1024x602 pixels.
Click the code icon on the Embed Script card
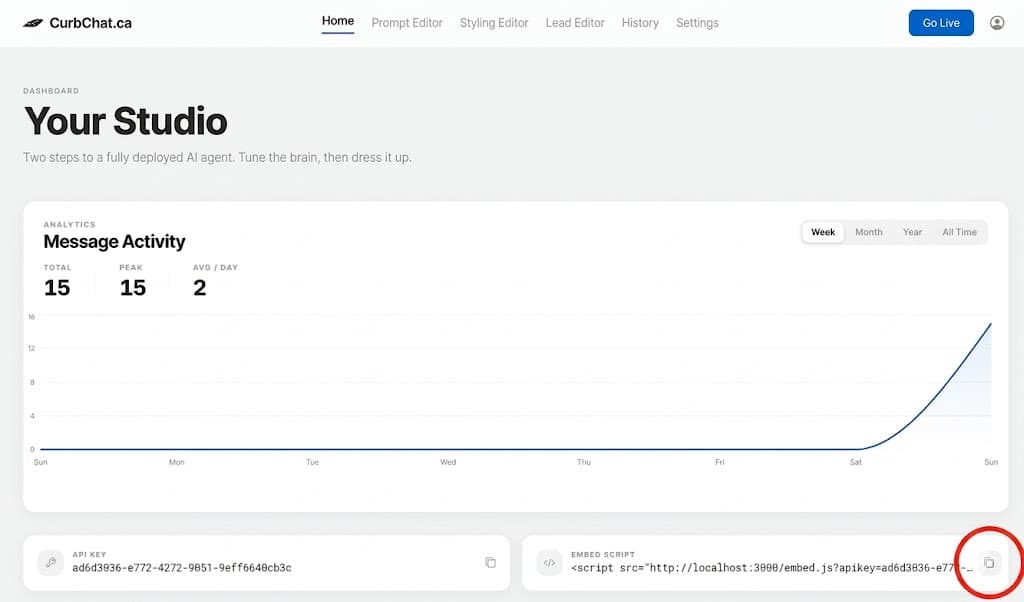click(x=548, y=563)
